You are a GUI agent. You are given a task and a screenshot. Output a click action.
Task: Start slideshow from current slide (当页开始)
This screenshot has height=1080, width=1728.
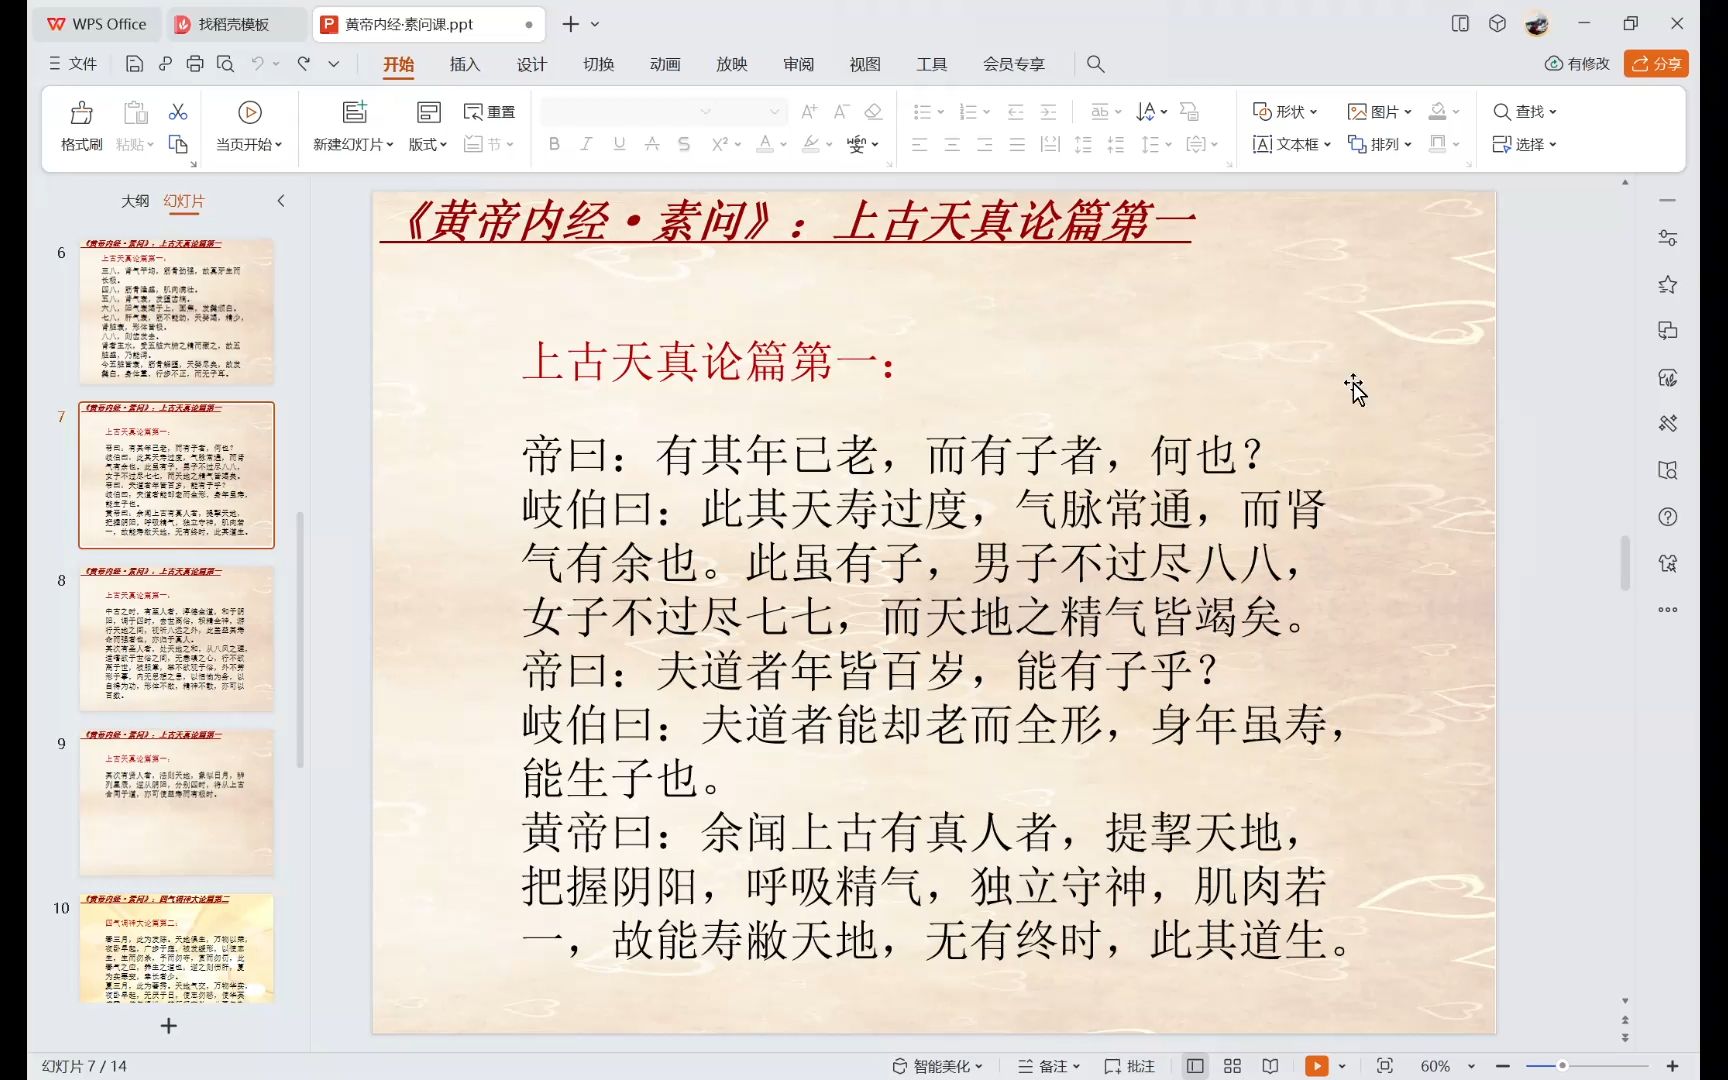(249, 125)
